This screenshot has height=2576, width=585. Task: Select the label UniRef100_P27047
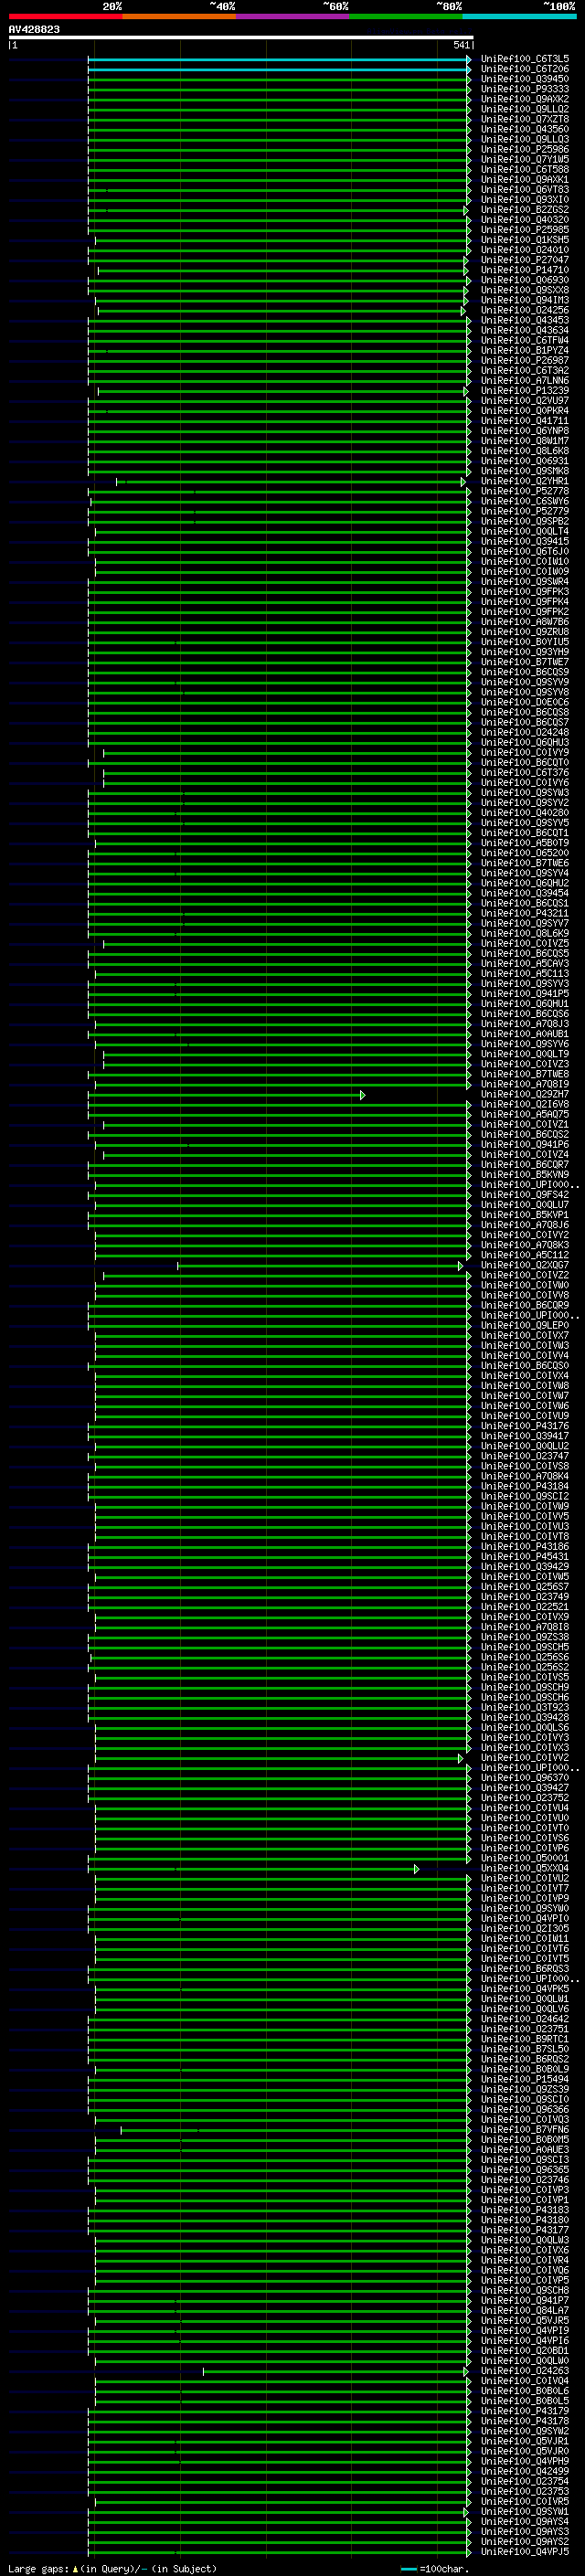[525, 260]
